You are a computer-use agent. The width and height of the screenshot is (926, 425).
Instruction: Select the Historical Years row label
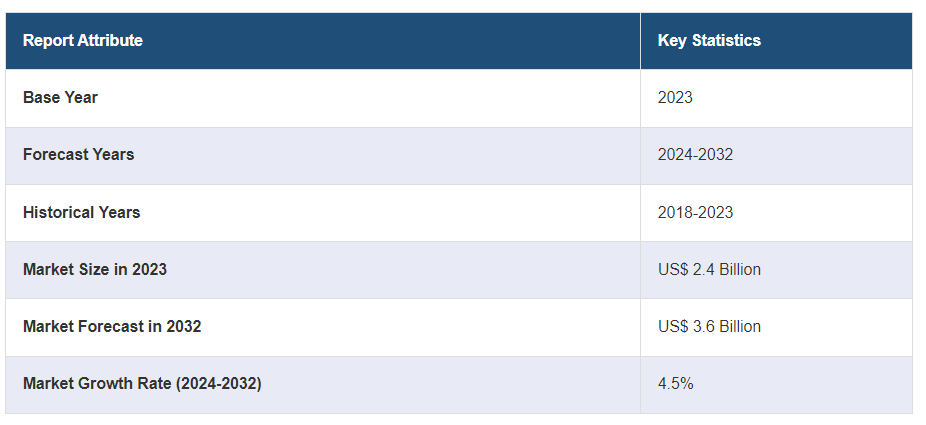[81, 212]
